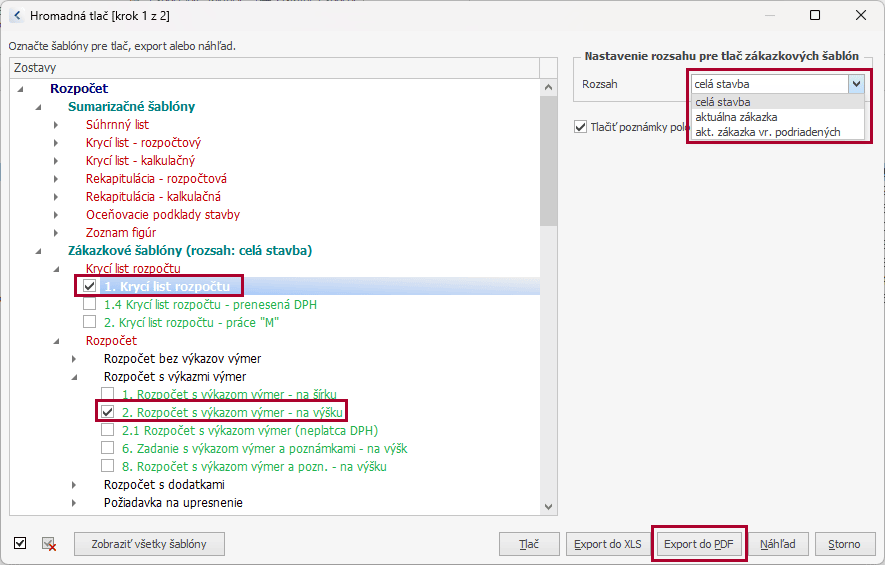Click scroll-down arrow of the template list
The width and height of the screenshot is (885, 565).
(547, 508)
